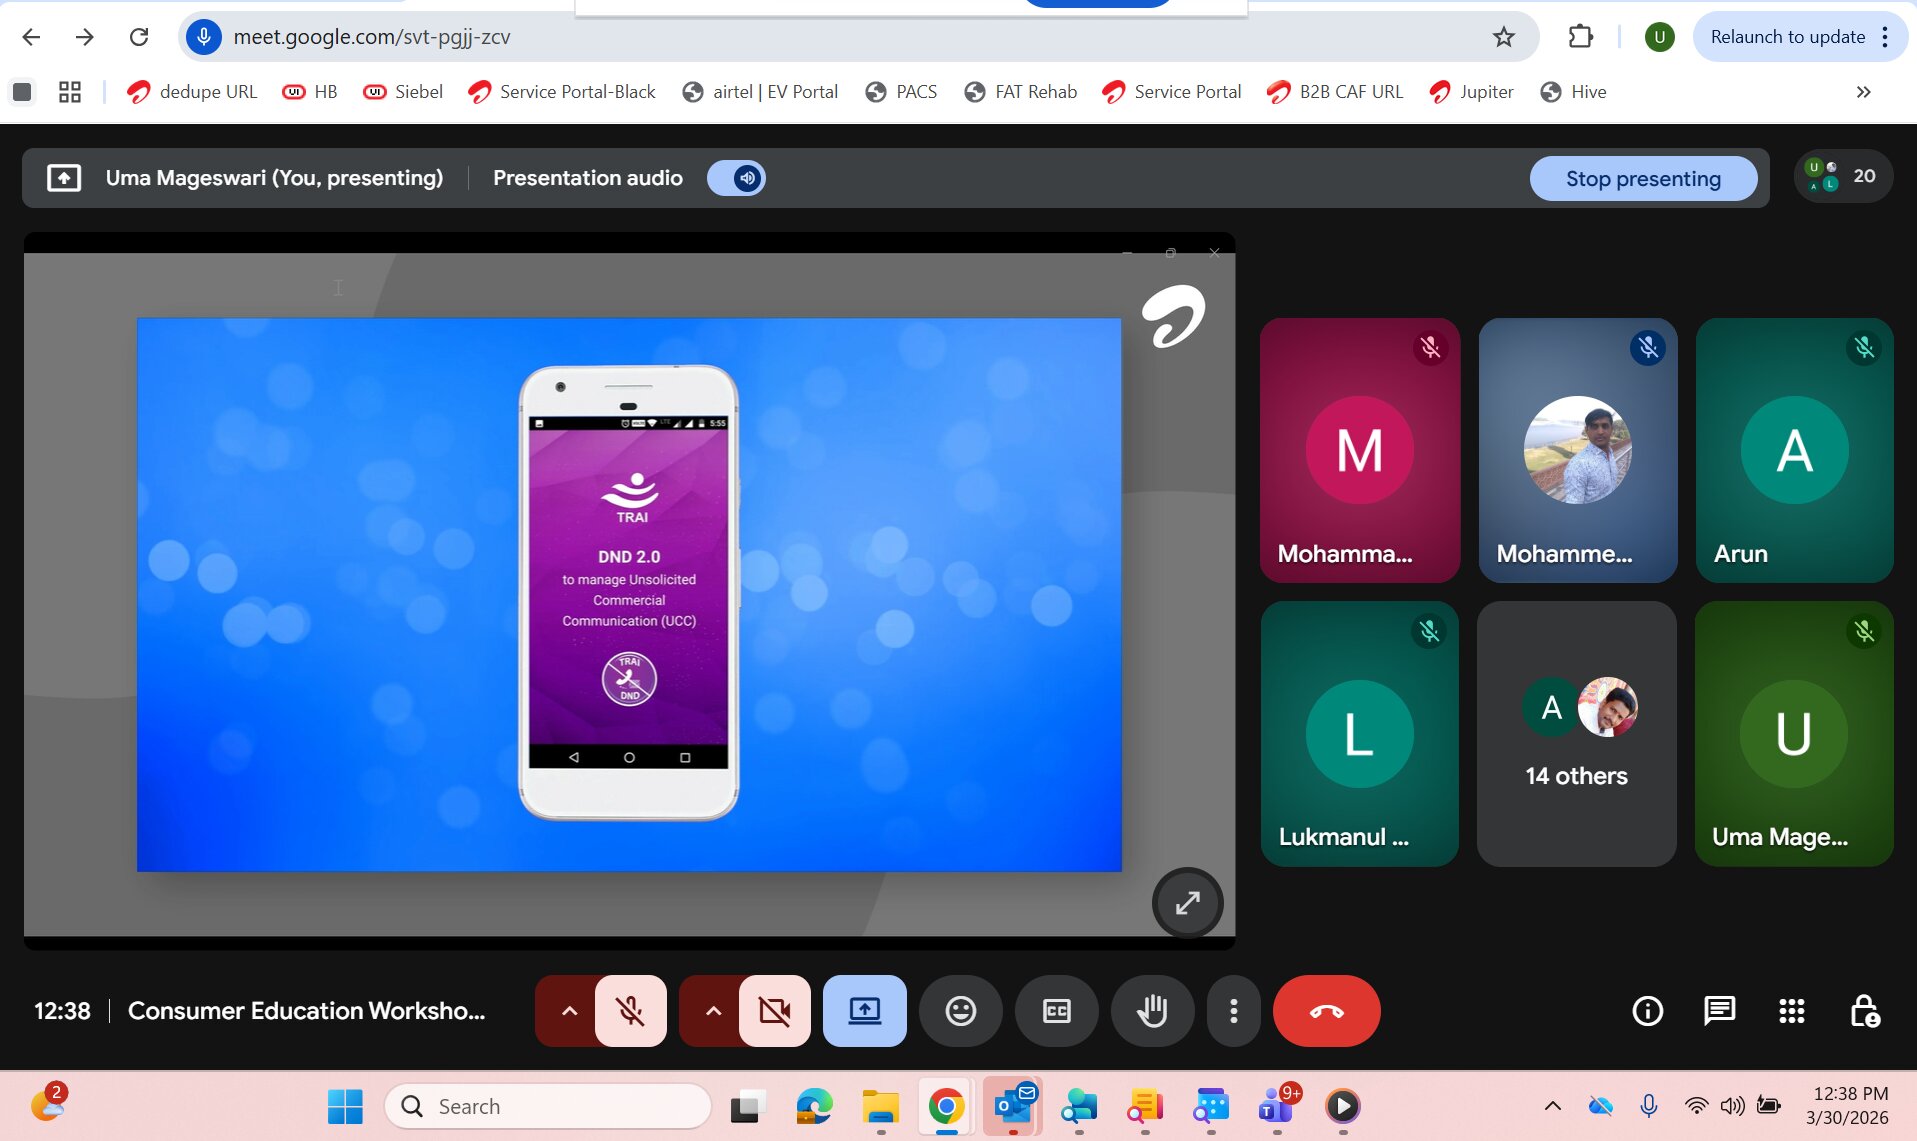Click Relaunch to update
The width and height of the screenshot is (1917, 1141).
click(x=1787, y=37)
